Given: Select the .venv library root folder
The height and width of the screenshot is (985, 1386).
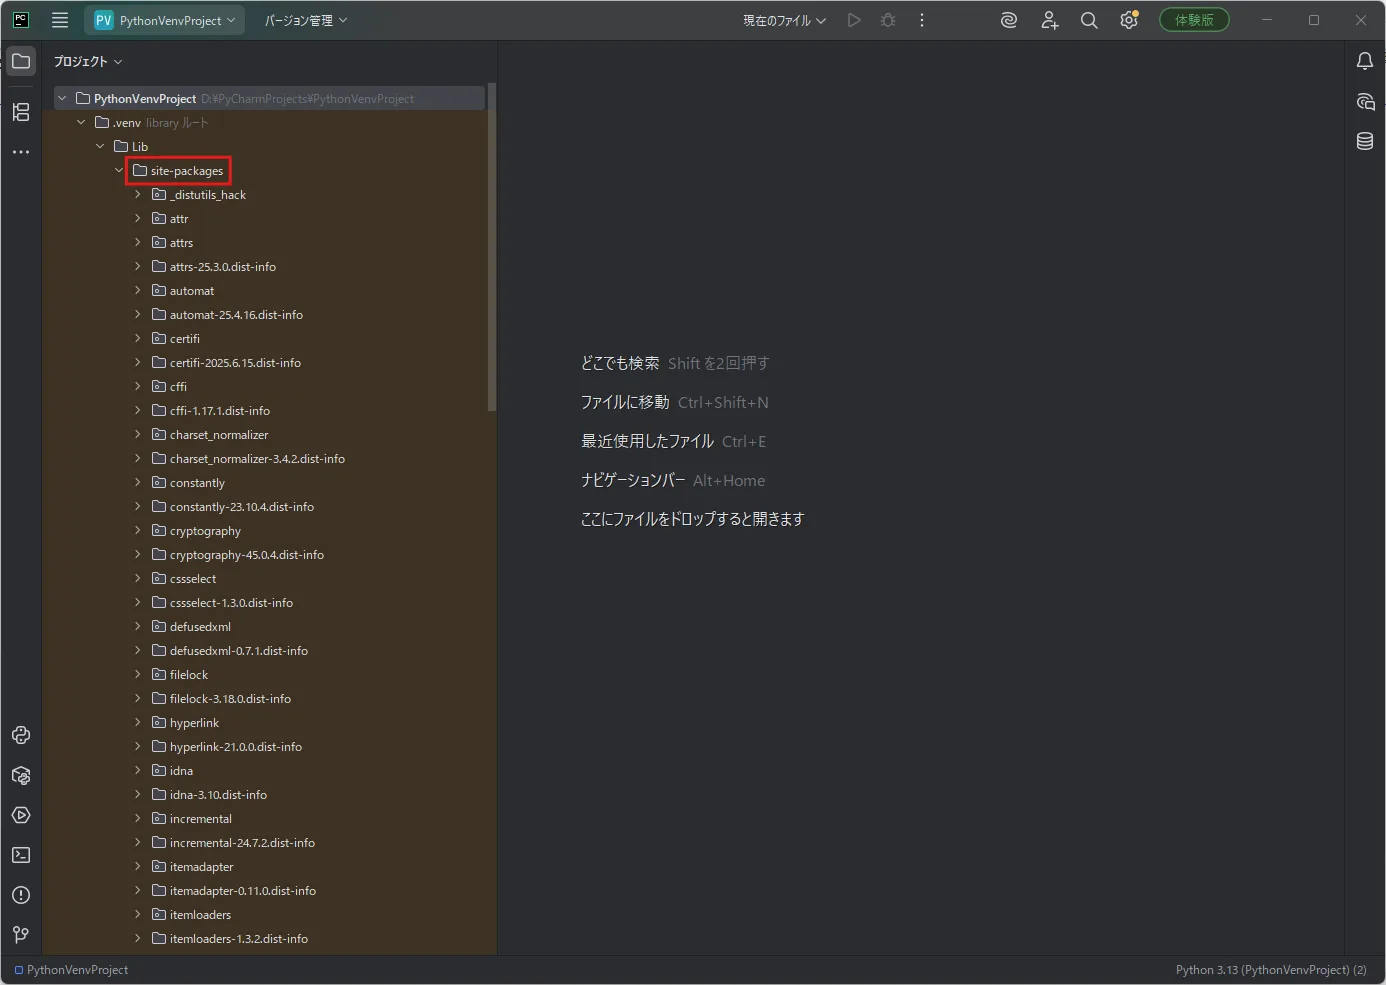Looking at the screenshot, I should pyautogui.click(x=152, y=122).
